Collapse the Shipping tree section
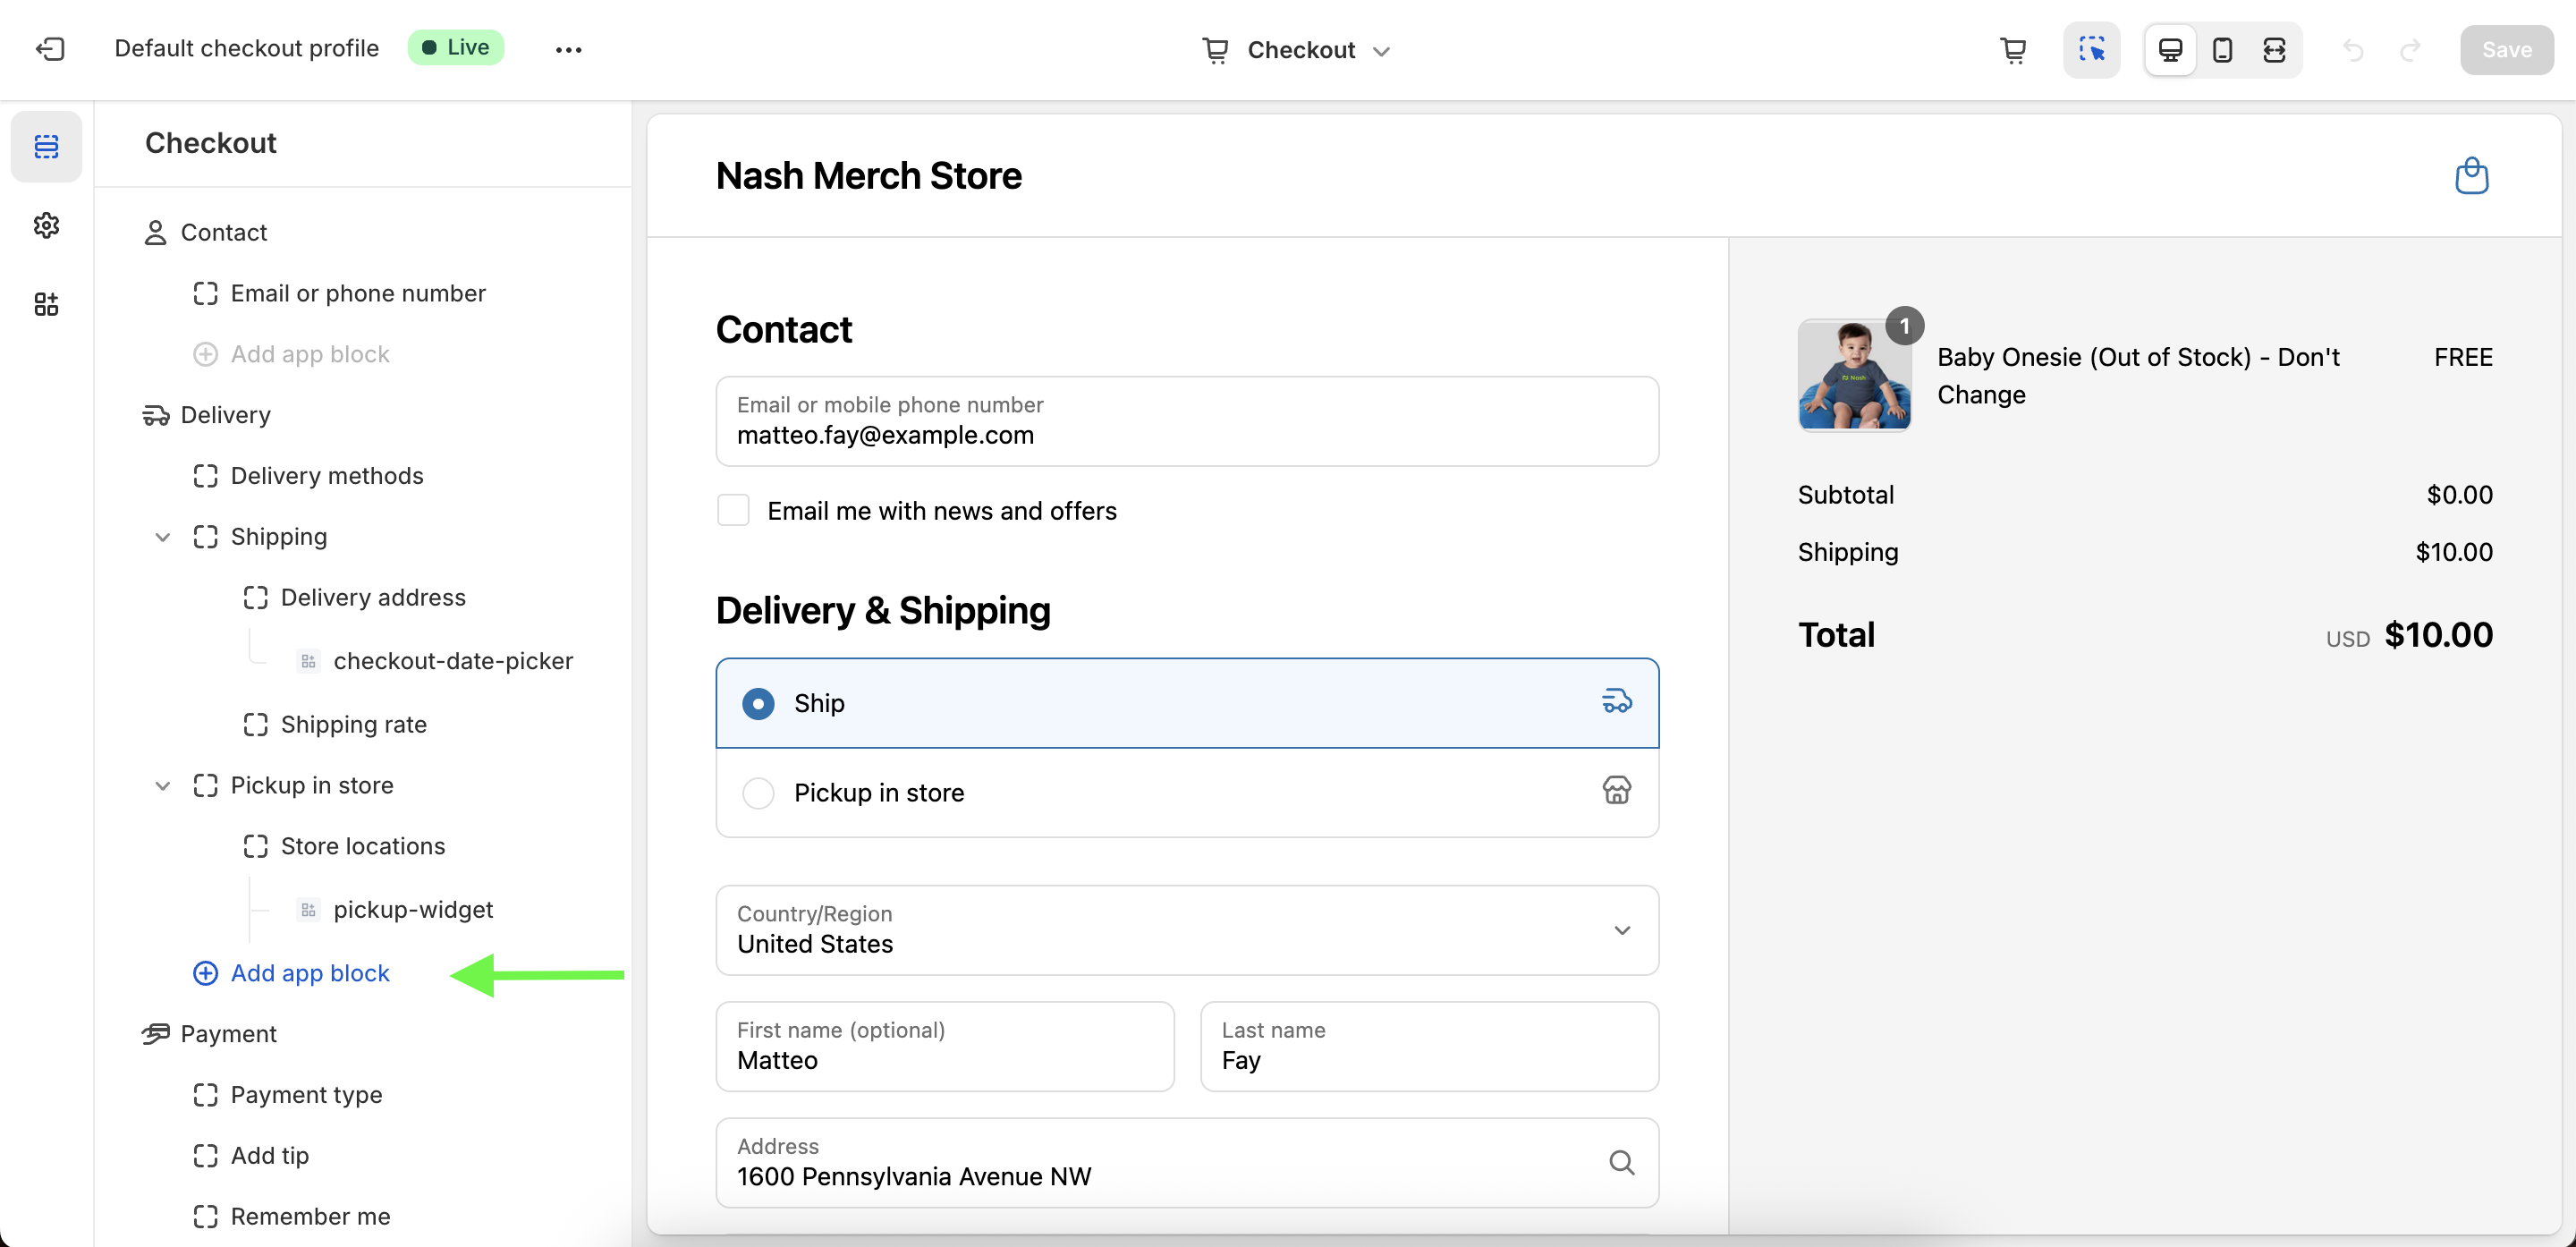Screen dimensions: 2576x1247 pyautogui.click(x=162, y=537)
